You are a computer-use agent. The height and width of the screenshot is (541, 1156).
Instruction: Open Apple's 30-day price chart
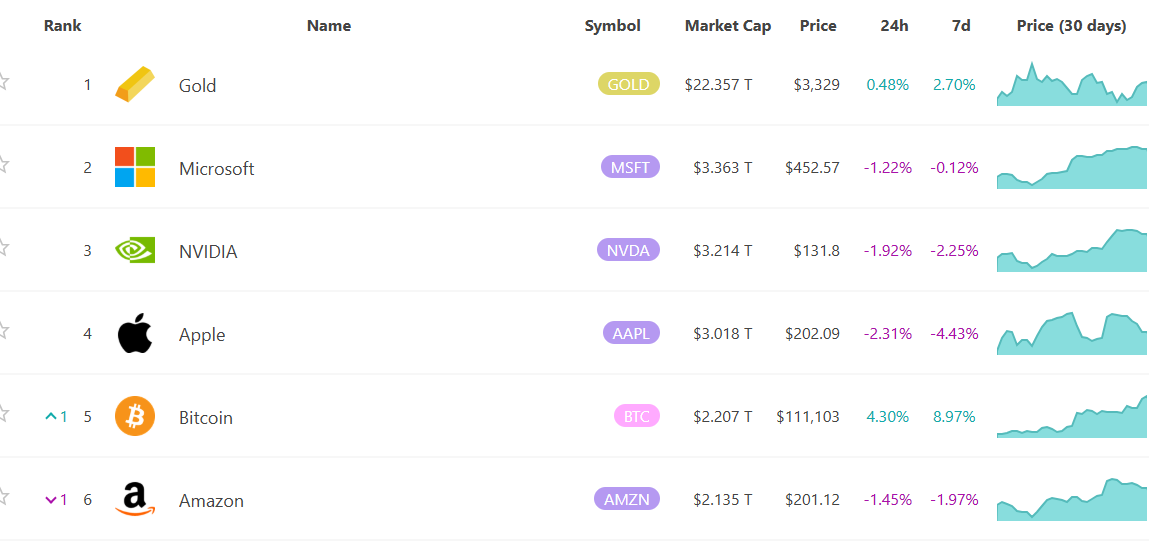pos(1072,334)
